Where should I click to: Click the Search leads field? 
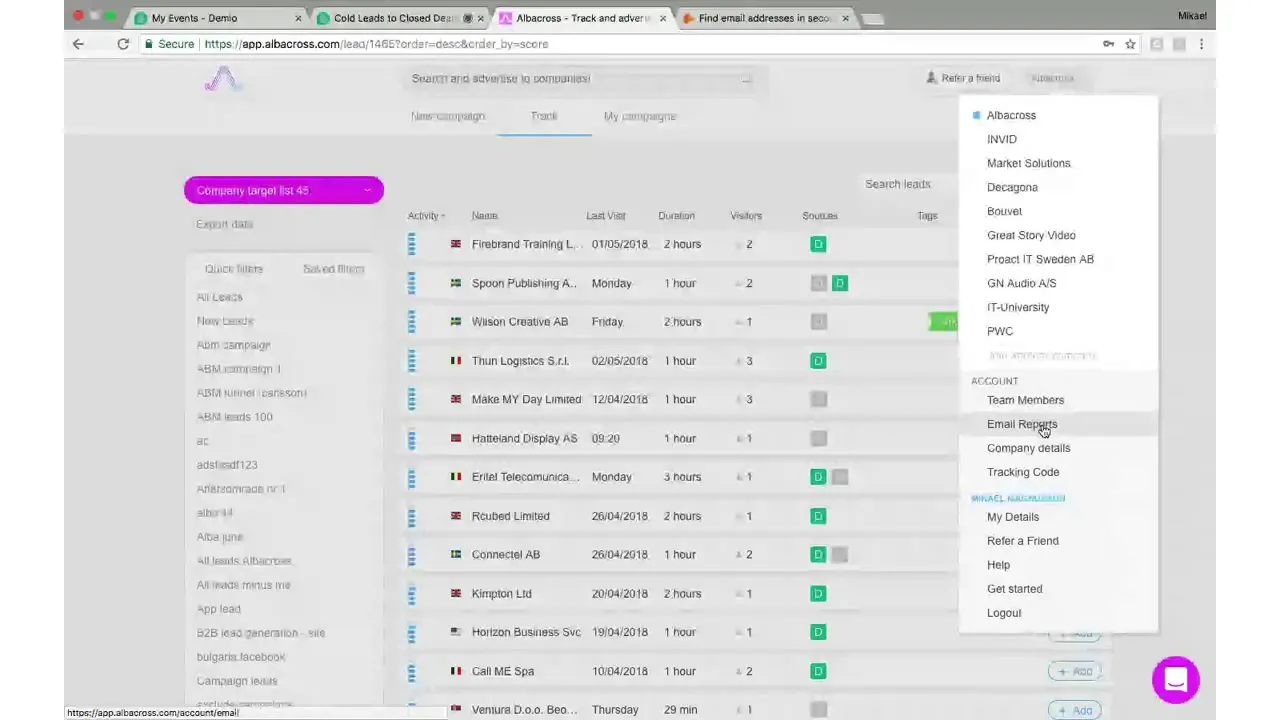tap(908, 184)
